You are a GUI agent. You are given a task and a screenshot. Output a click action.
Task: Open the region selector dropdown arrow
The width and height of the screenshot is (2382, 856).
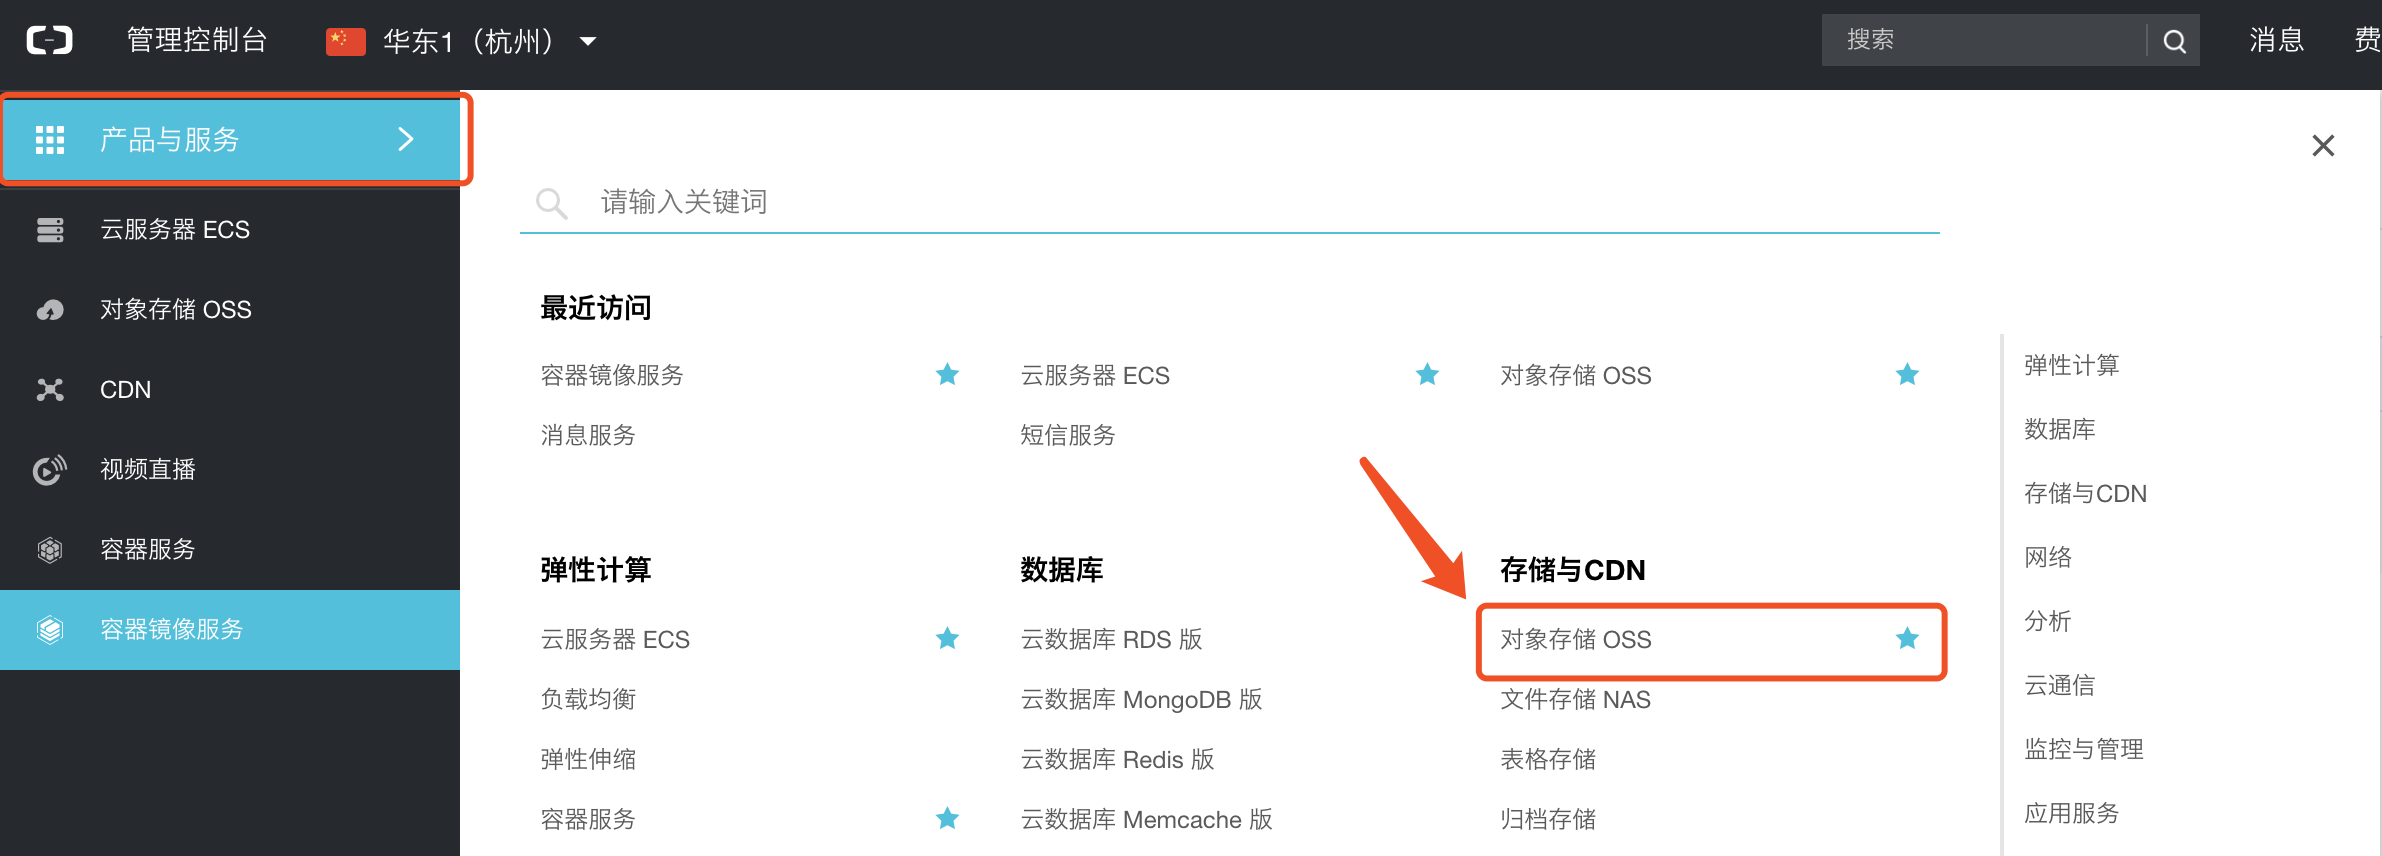pos(588,41)
